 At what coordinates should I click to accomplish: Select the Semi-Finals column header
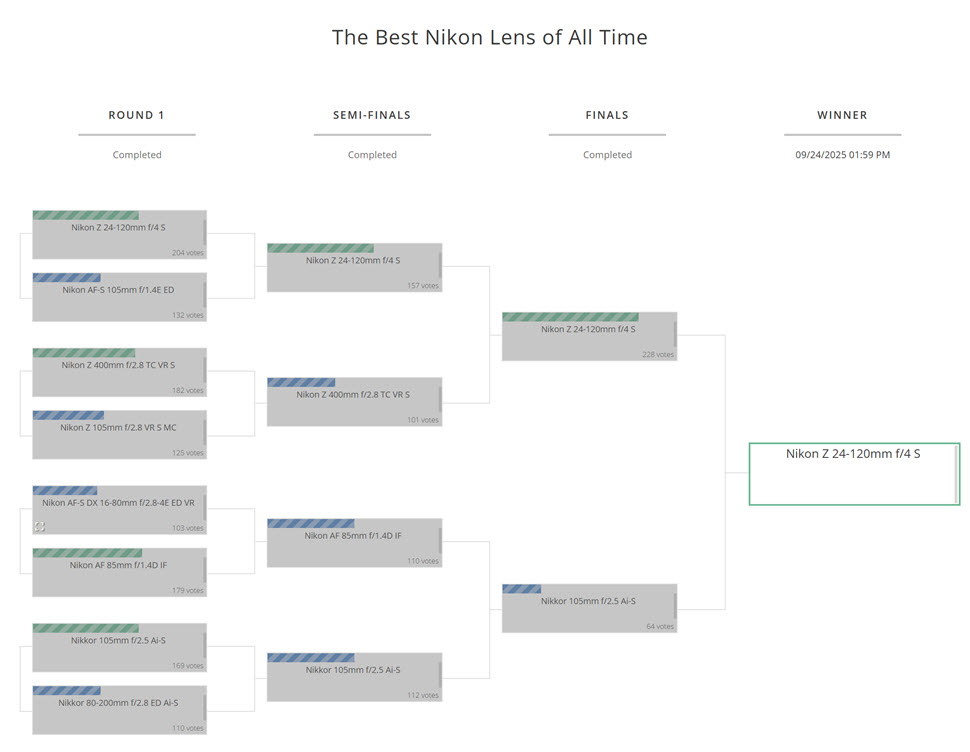point(372,115)
